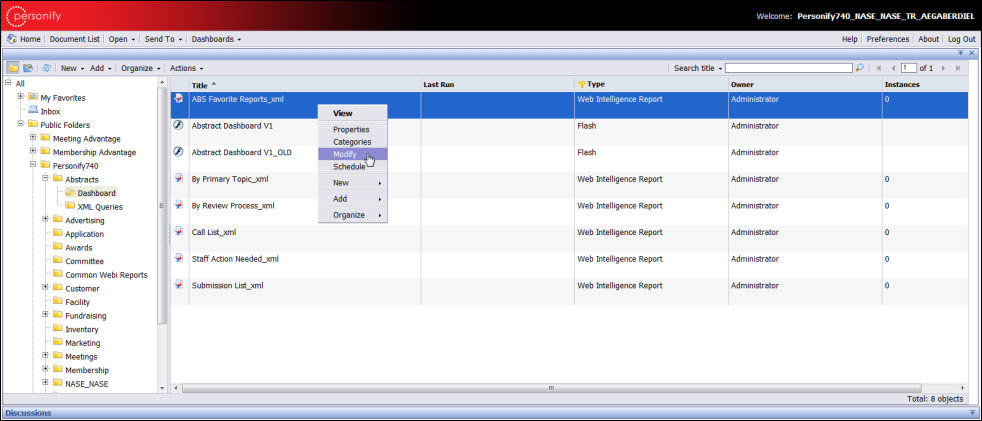Screen dimensions: 982x421
Task: Collapse the Abstracts folder
Action: pos(46,178)
